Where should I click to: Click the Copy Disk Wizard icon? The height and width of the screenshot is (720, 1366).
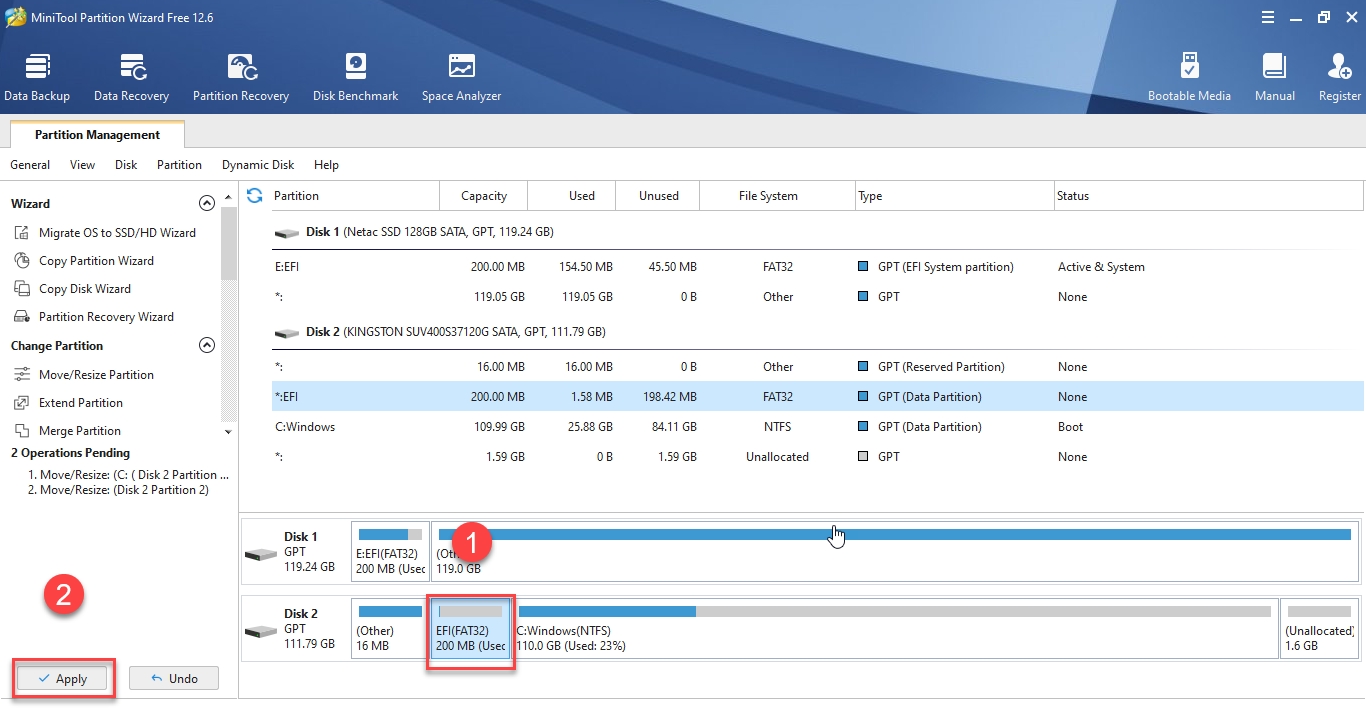[22, 289]
